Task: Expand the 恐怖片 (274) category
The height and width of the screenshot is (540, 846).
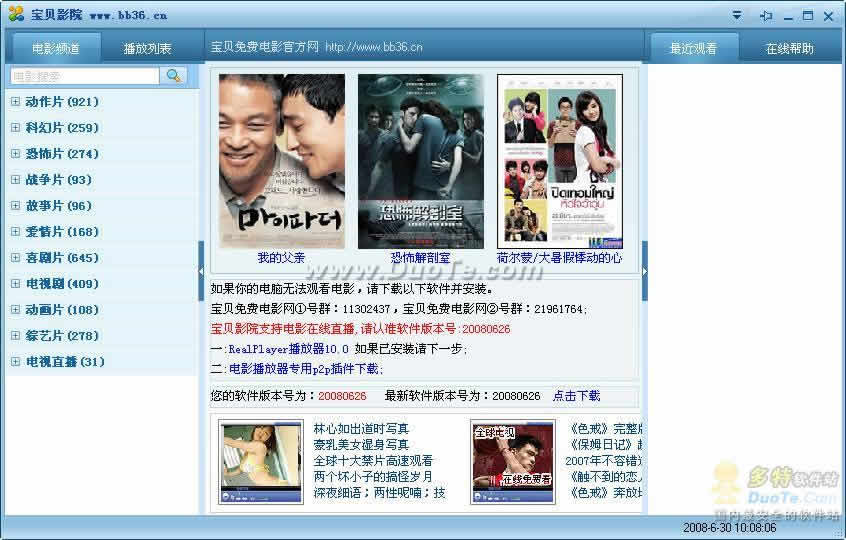Action: (15, 153)
